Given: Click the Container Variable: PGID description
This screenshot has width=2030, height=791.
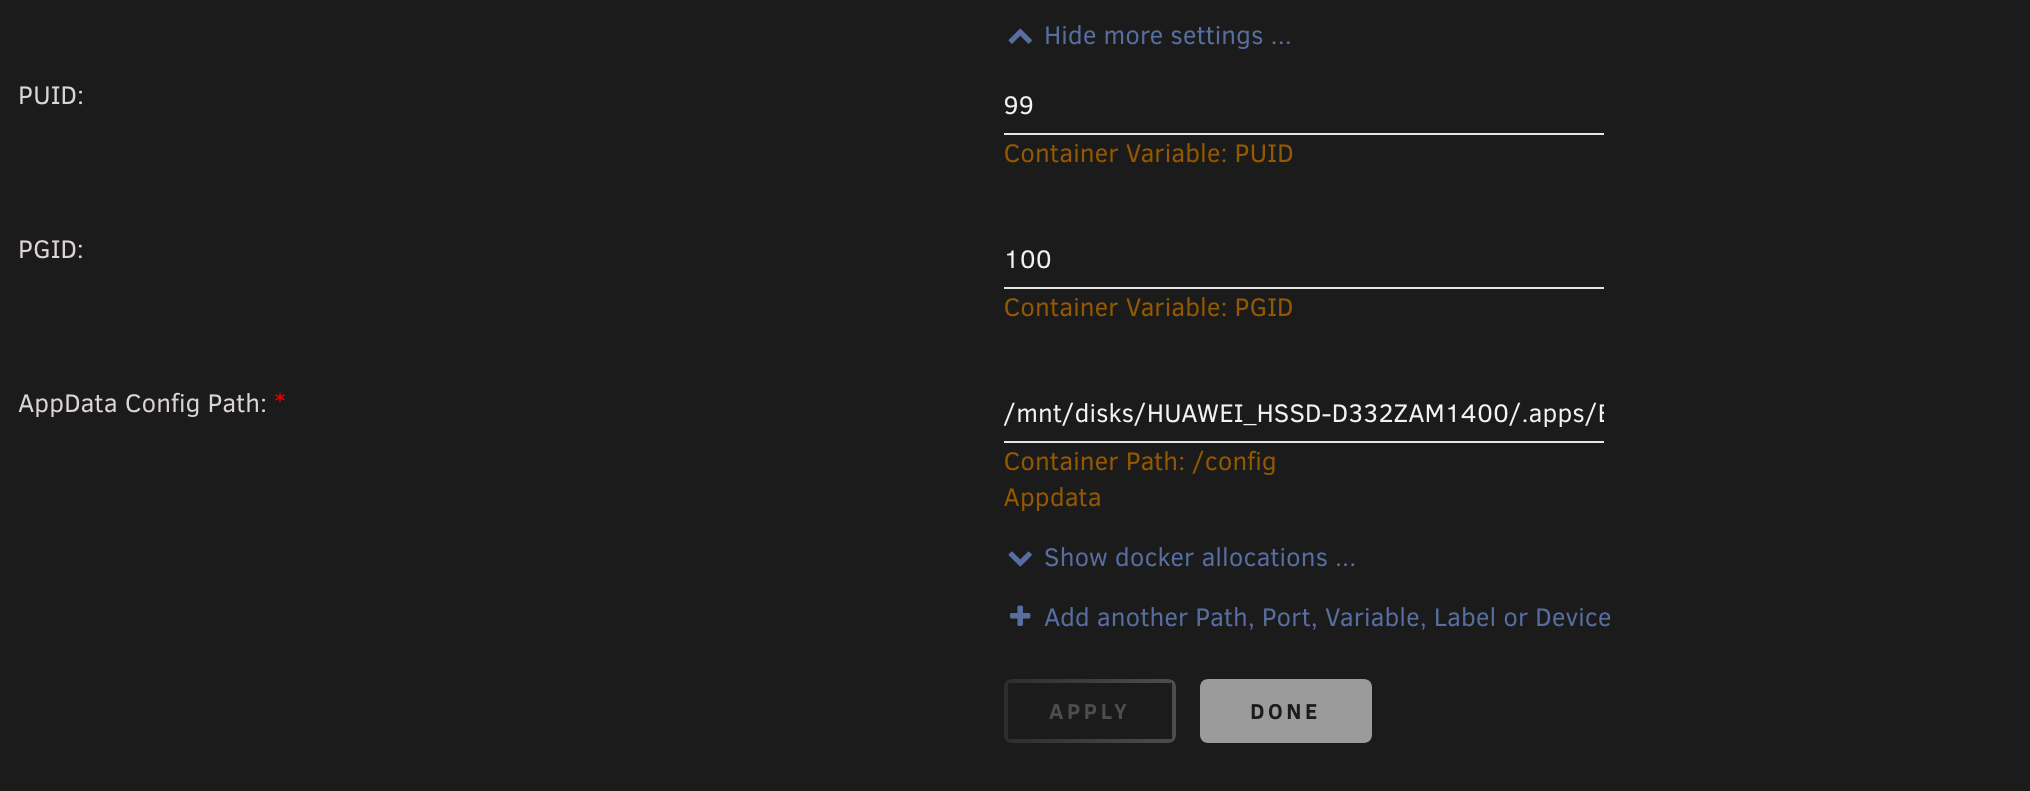Looking at the screenshot, I should click(x=1148, y=308).
